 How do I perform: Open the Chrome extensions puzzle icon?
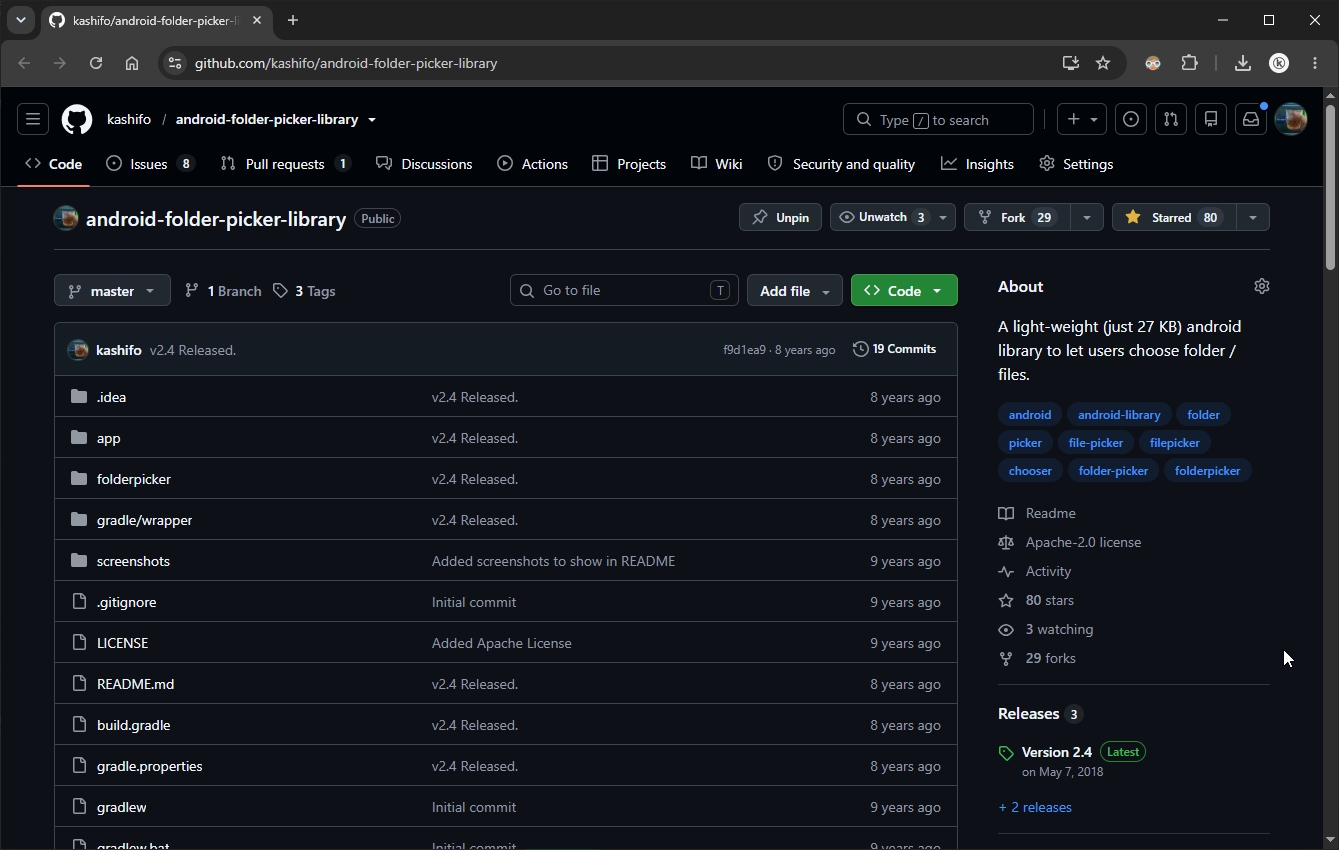pyautogui.click(x=1189, y=63)
